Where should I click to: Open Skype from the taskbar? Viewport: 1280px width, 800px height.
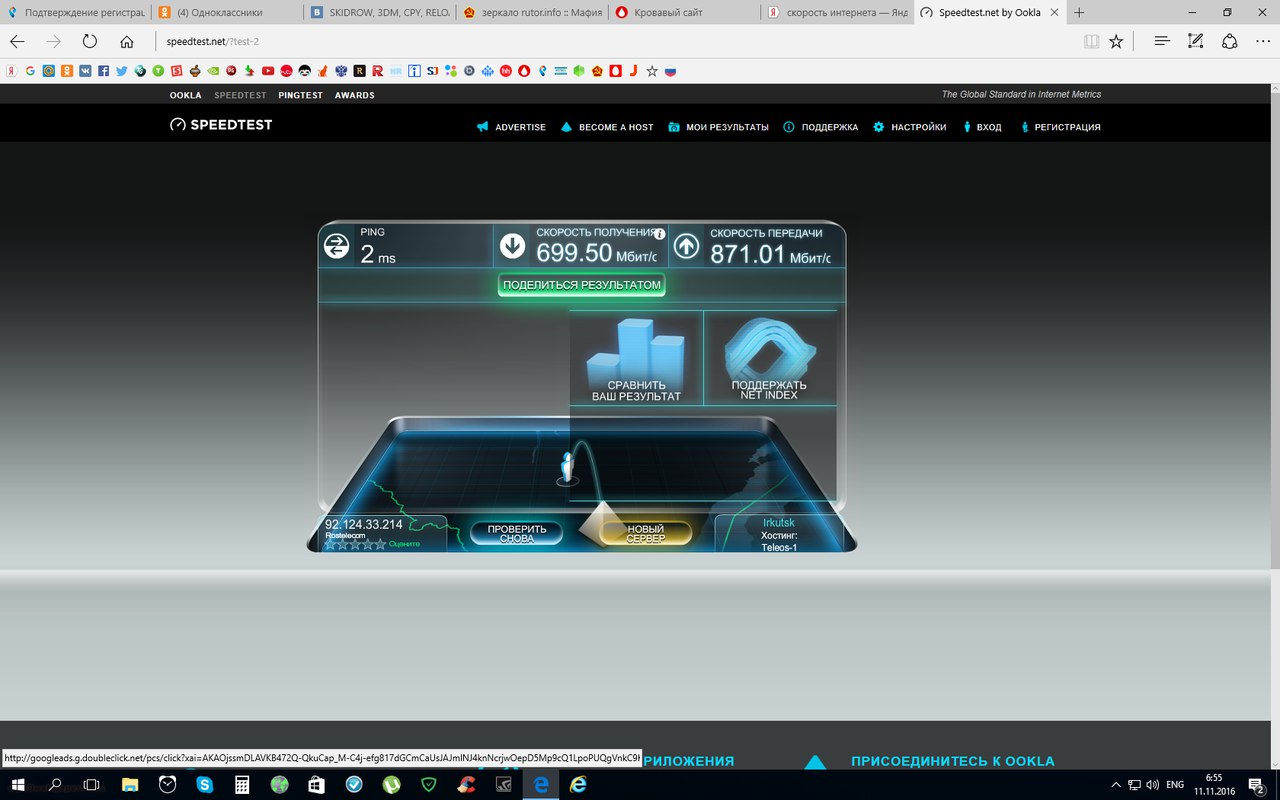point(204,785)
